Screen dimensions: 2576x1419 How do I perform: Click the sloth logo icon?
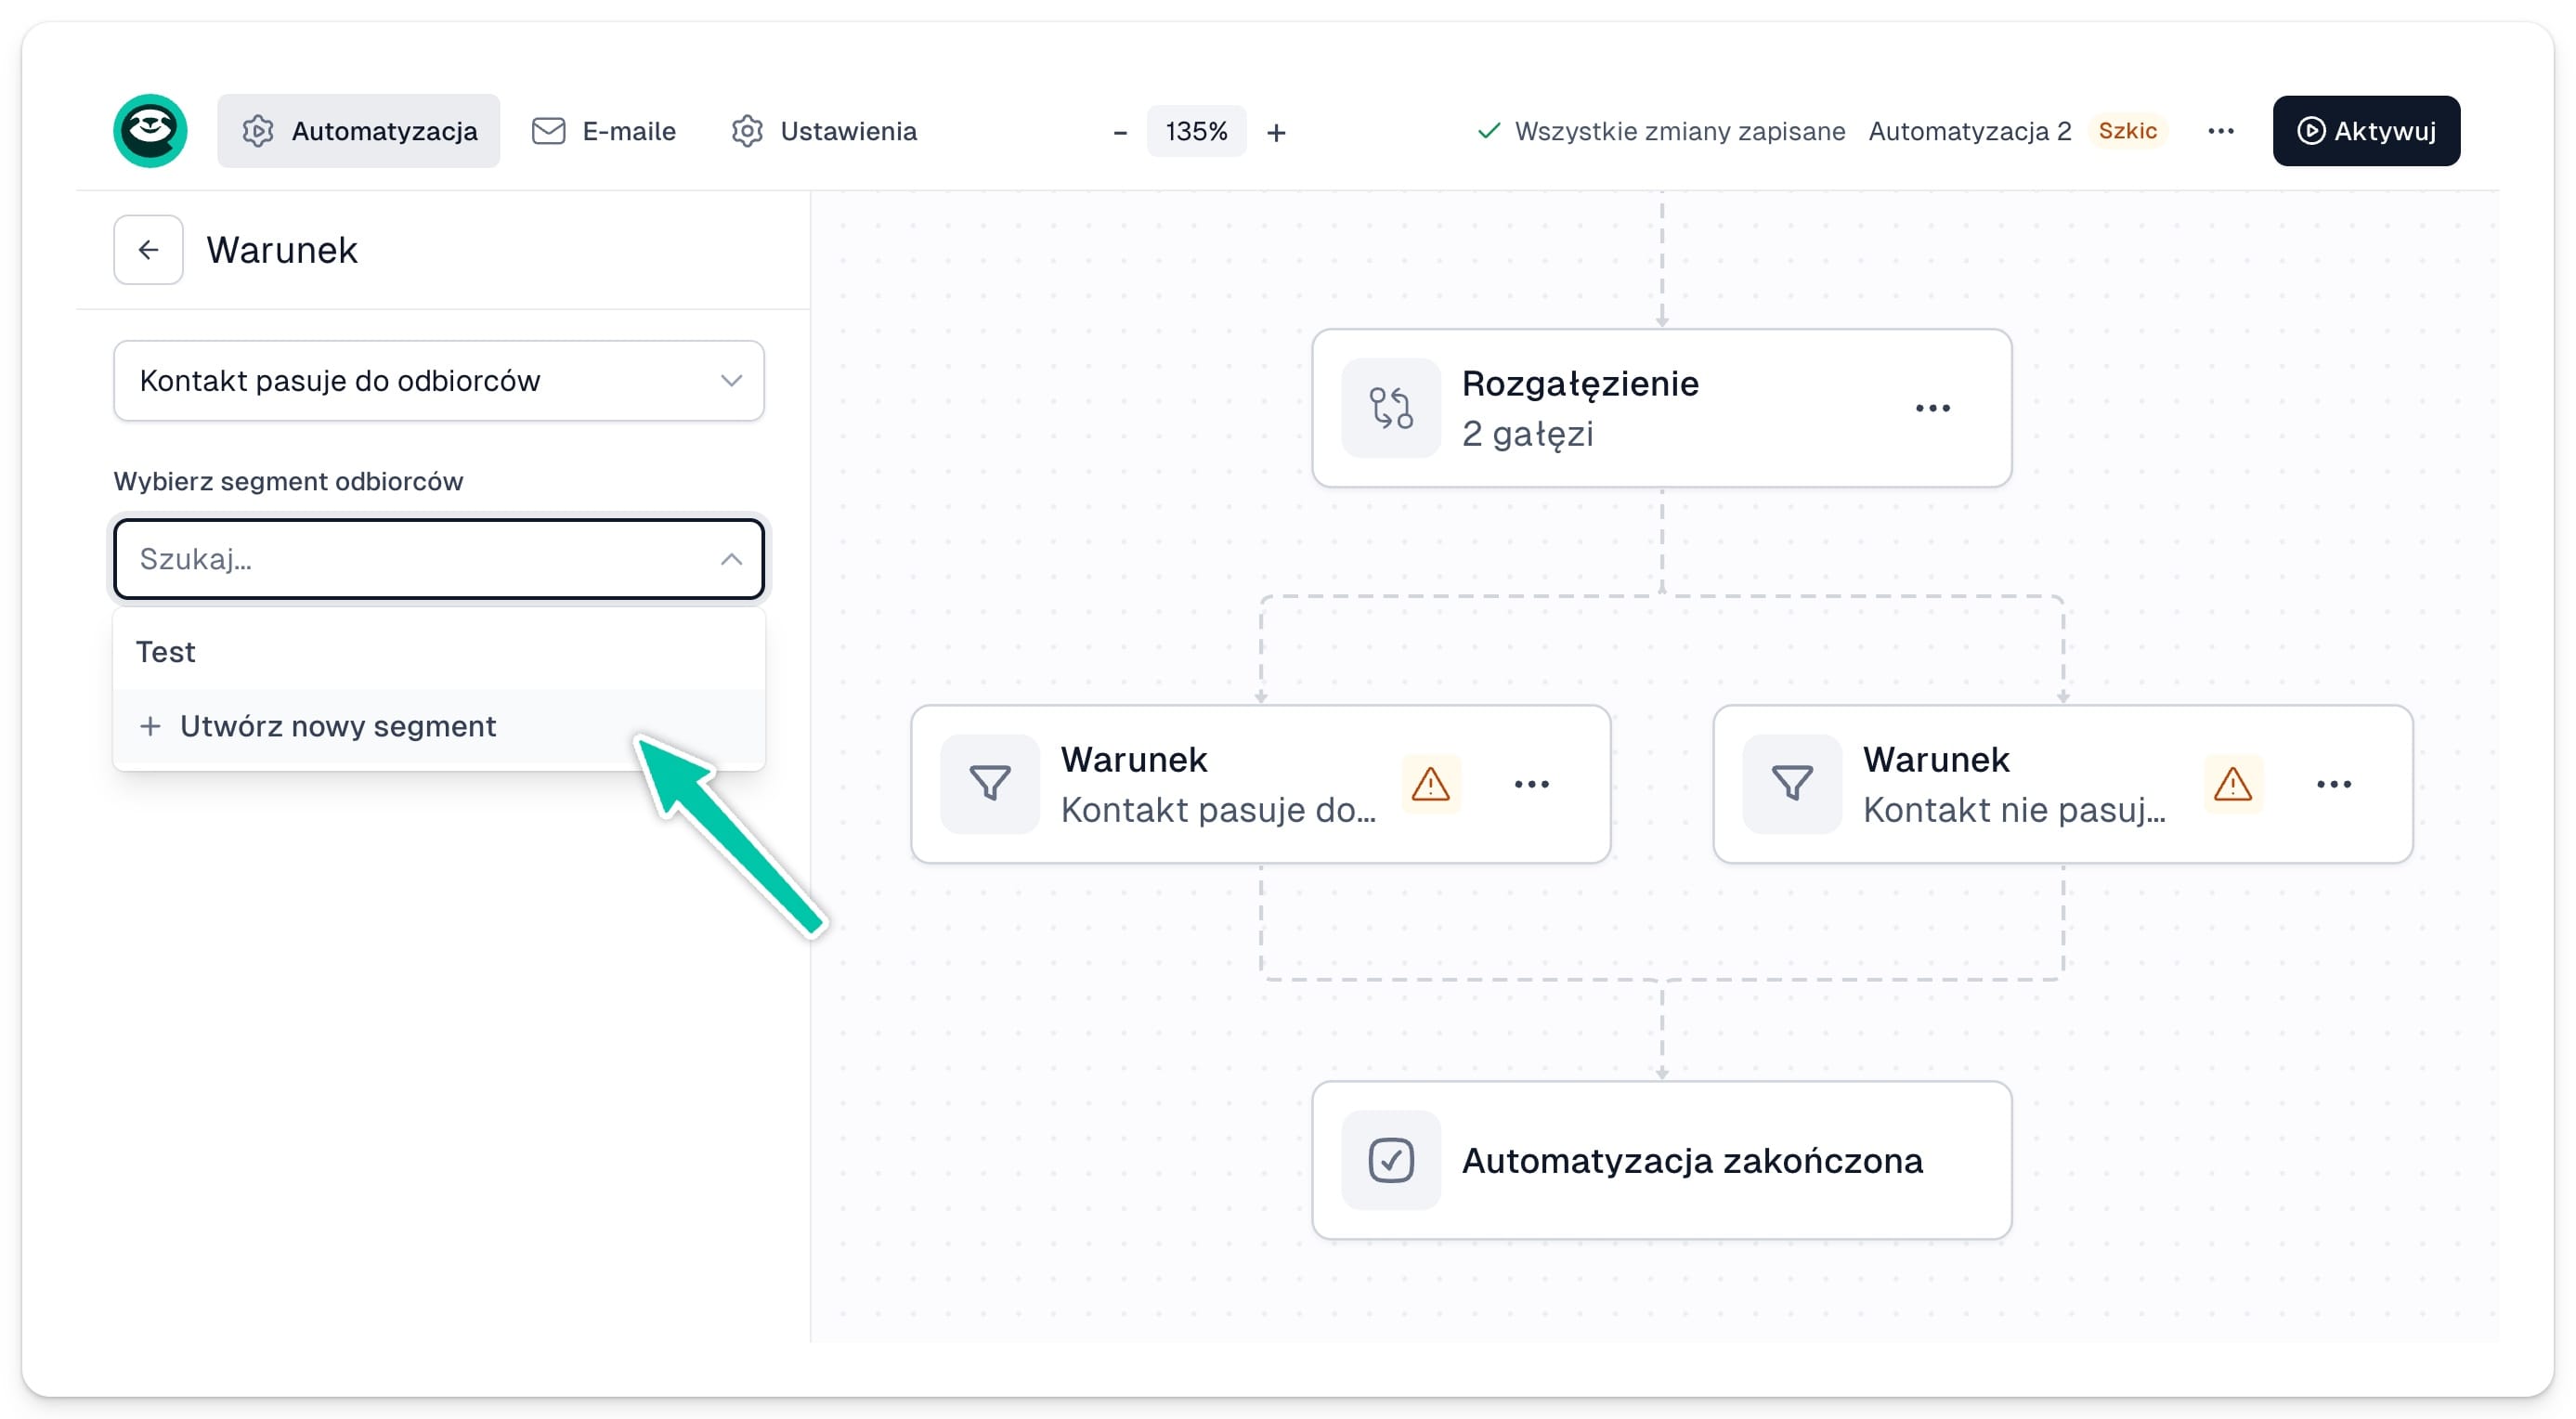point(150,131)
